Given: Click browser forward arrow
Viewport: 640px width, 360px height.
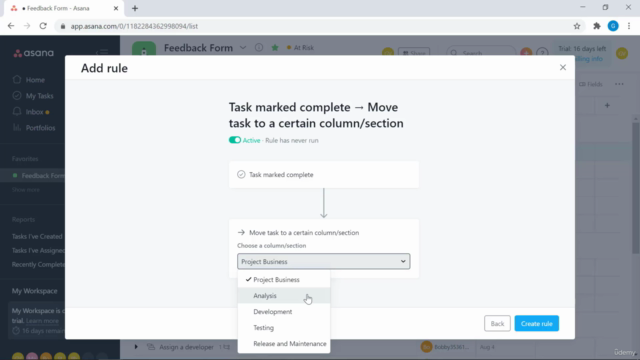Looking at the screenshot, I should (x=27, y=26).
